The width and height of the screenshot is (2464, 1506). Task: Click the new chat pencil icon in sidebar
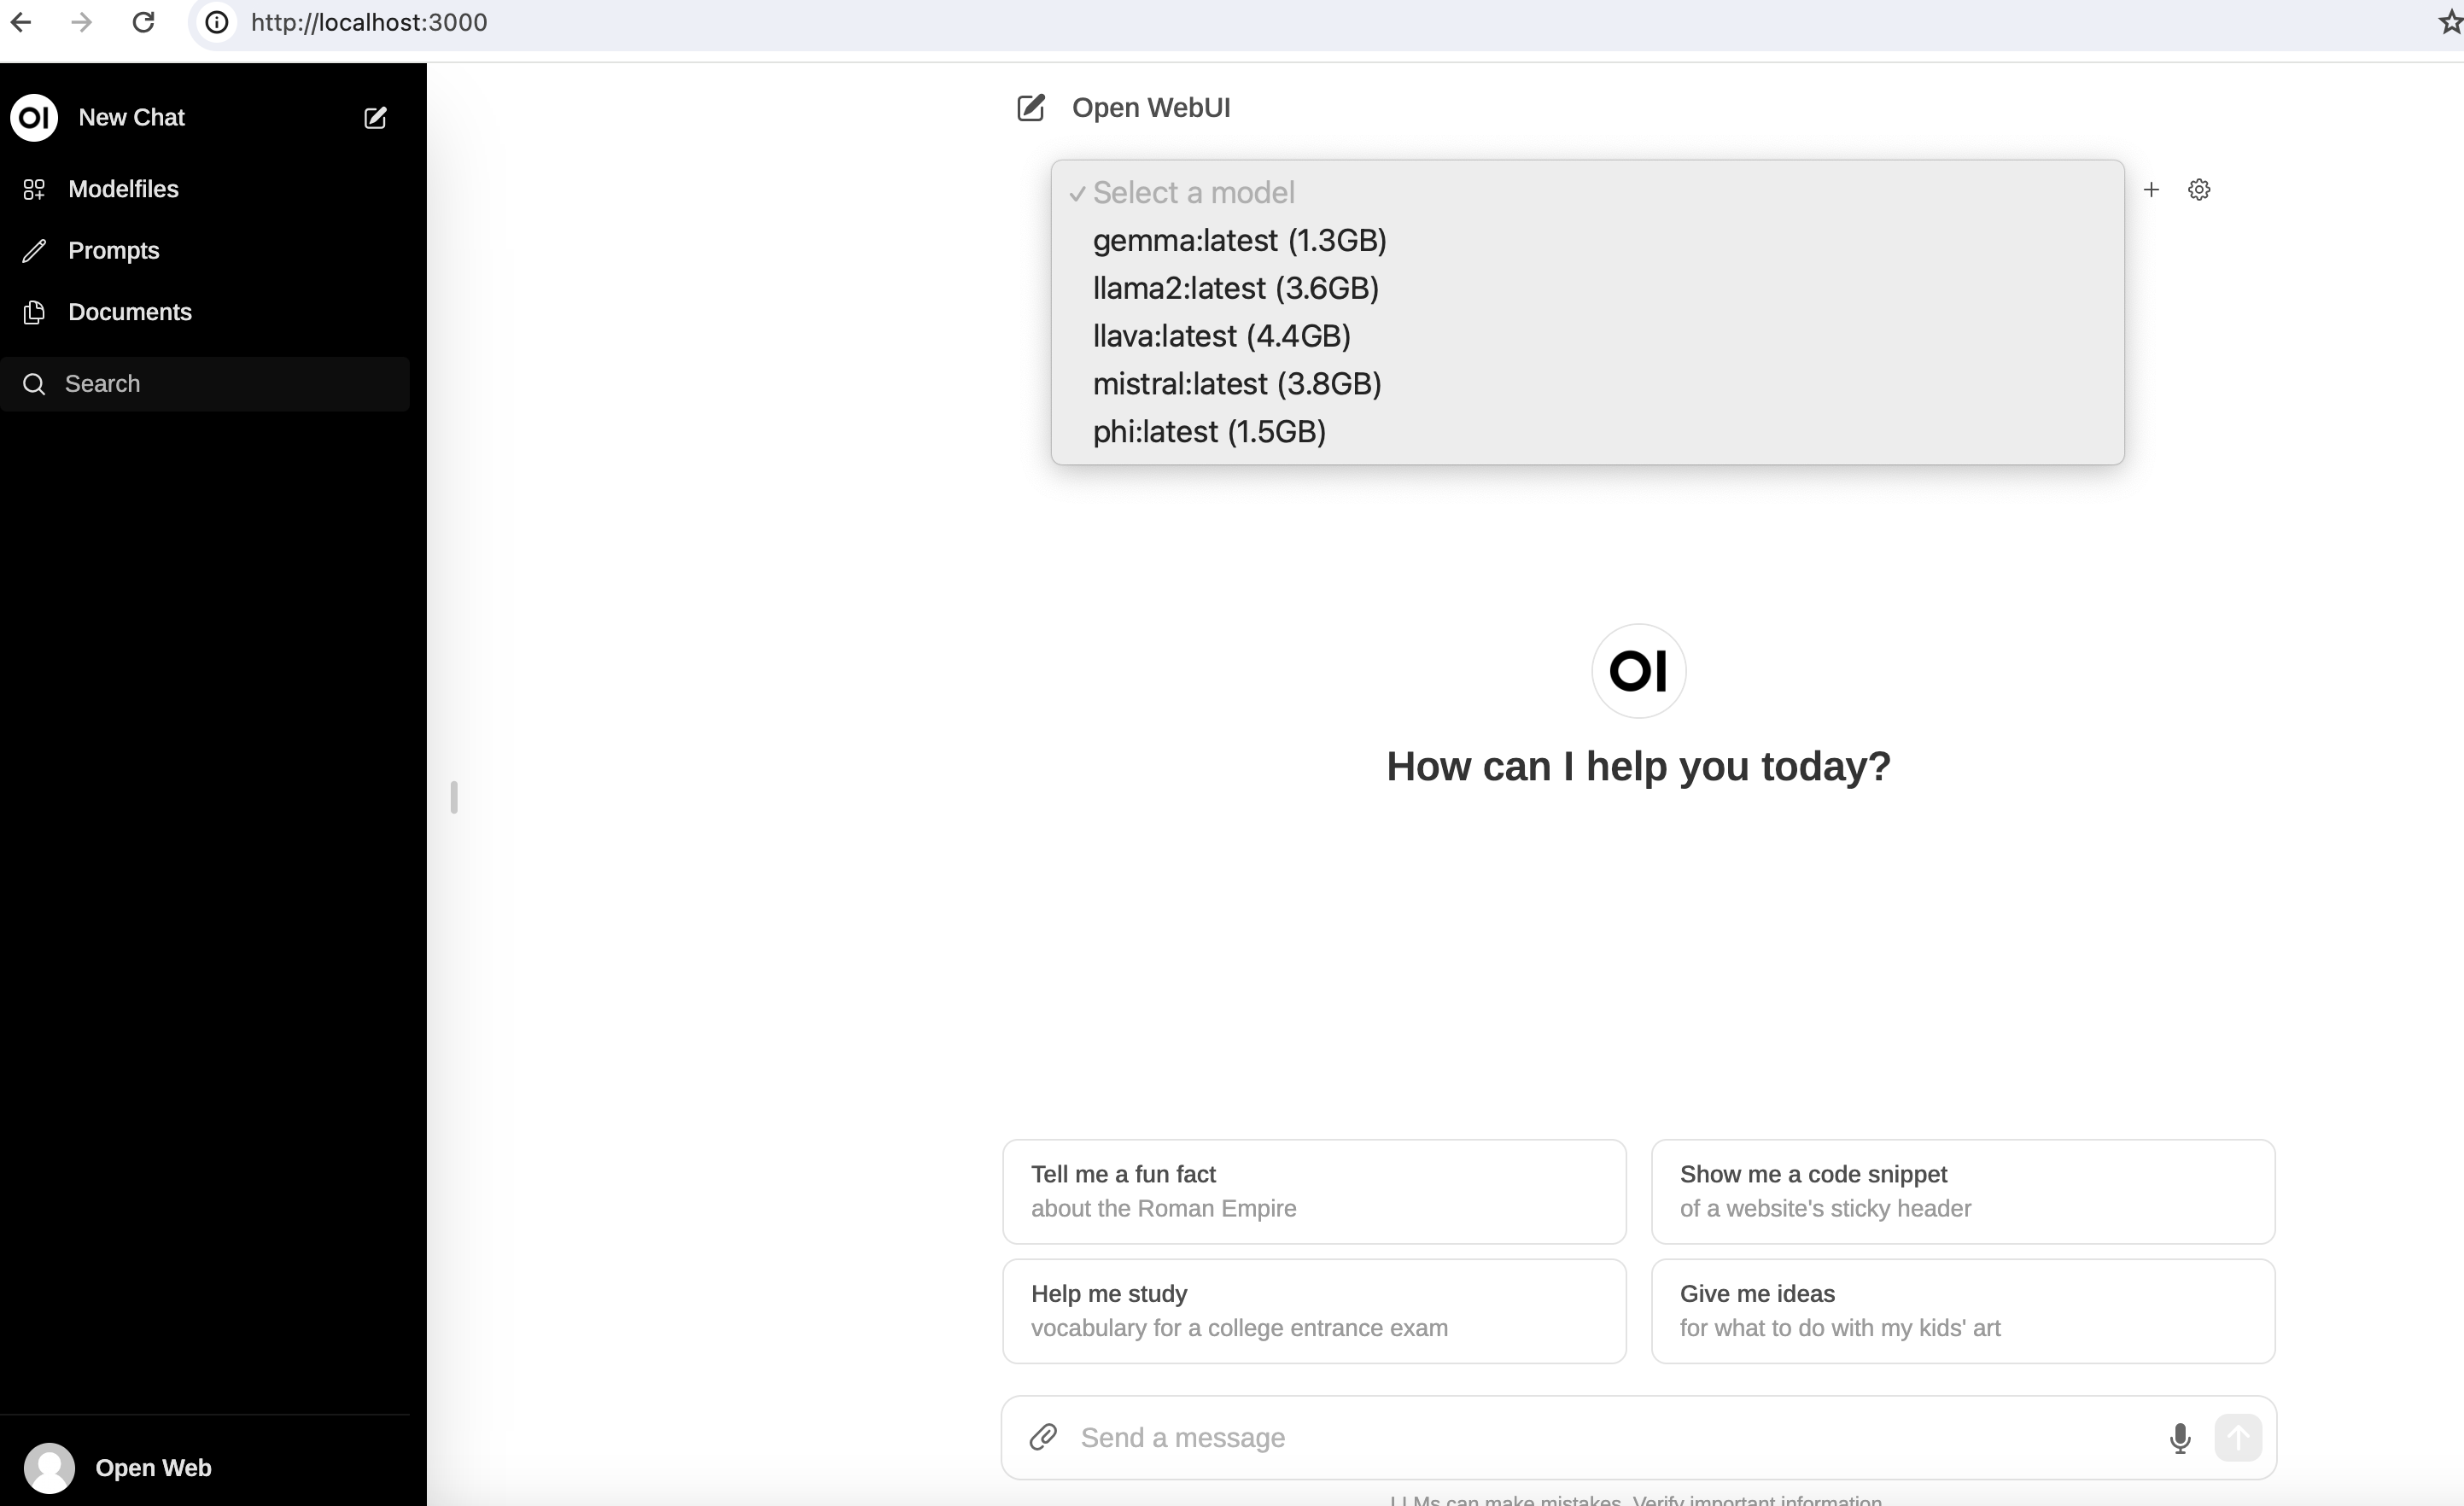pyautogui.click(x=375, y=118)
